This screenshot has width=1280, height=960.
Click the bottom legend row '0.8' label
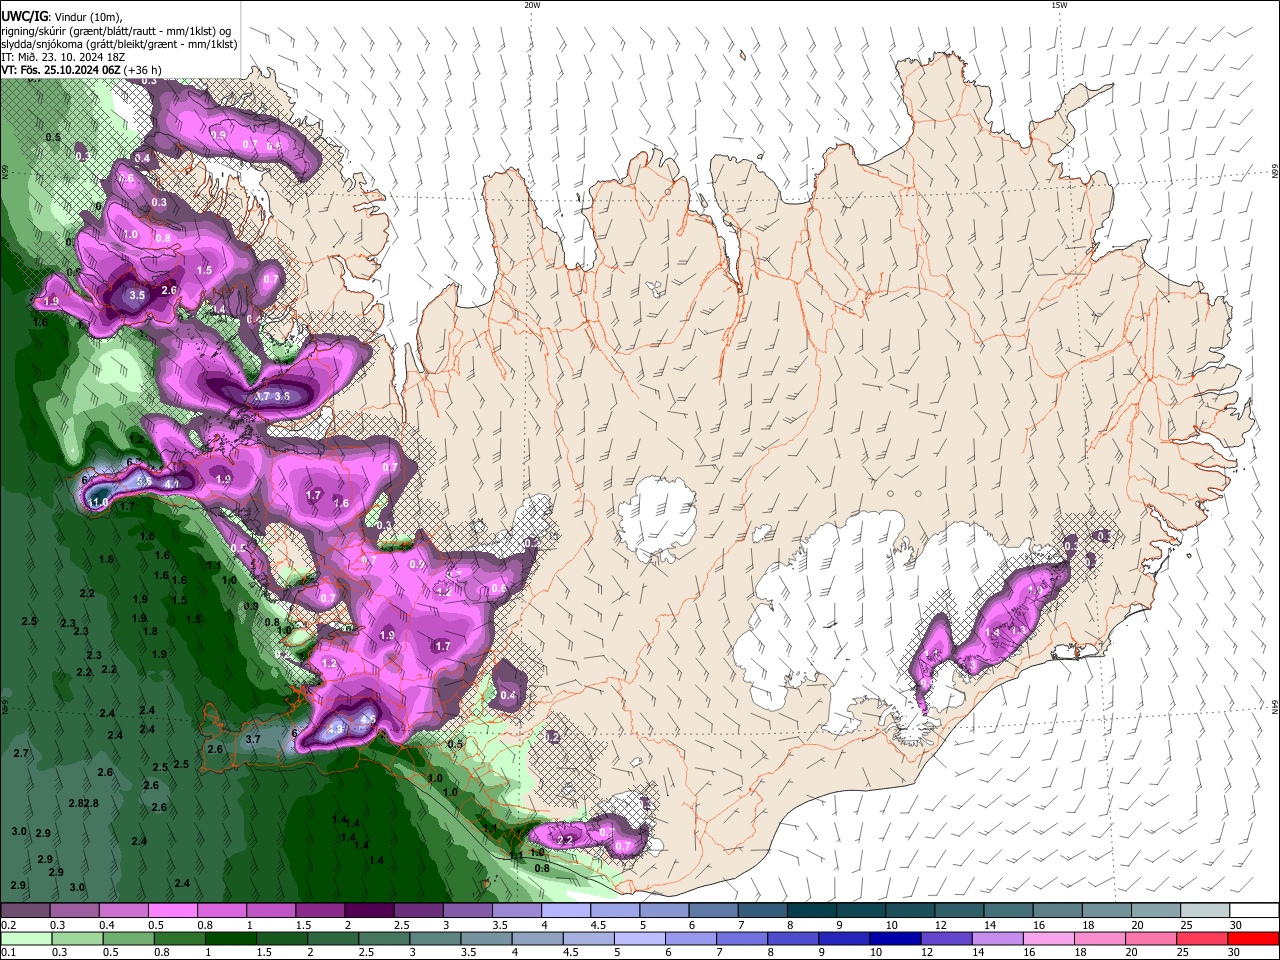pos(162,952)
